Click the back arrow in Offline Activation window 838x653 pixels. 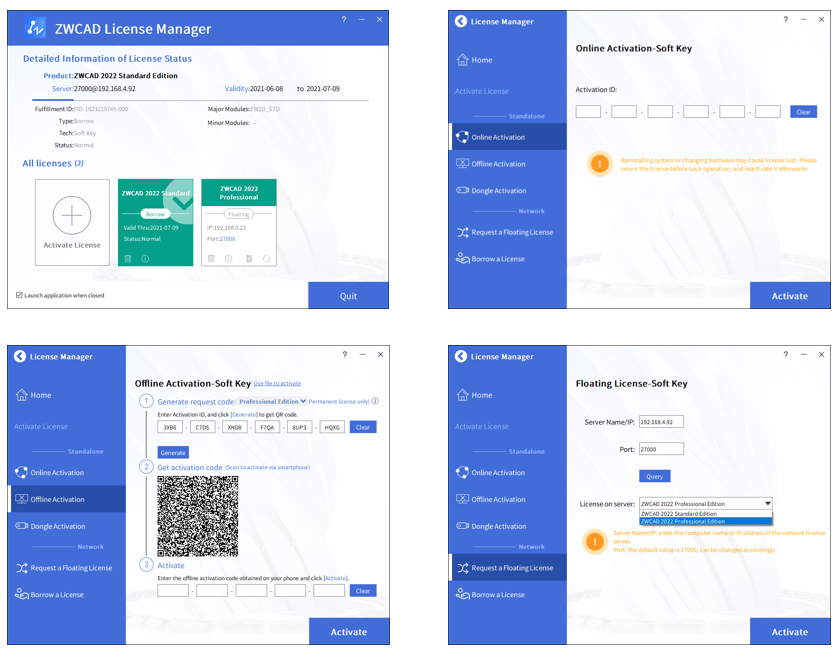(20, 356)
